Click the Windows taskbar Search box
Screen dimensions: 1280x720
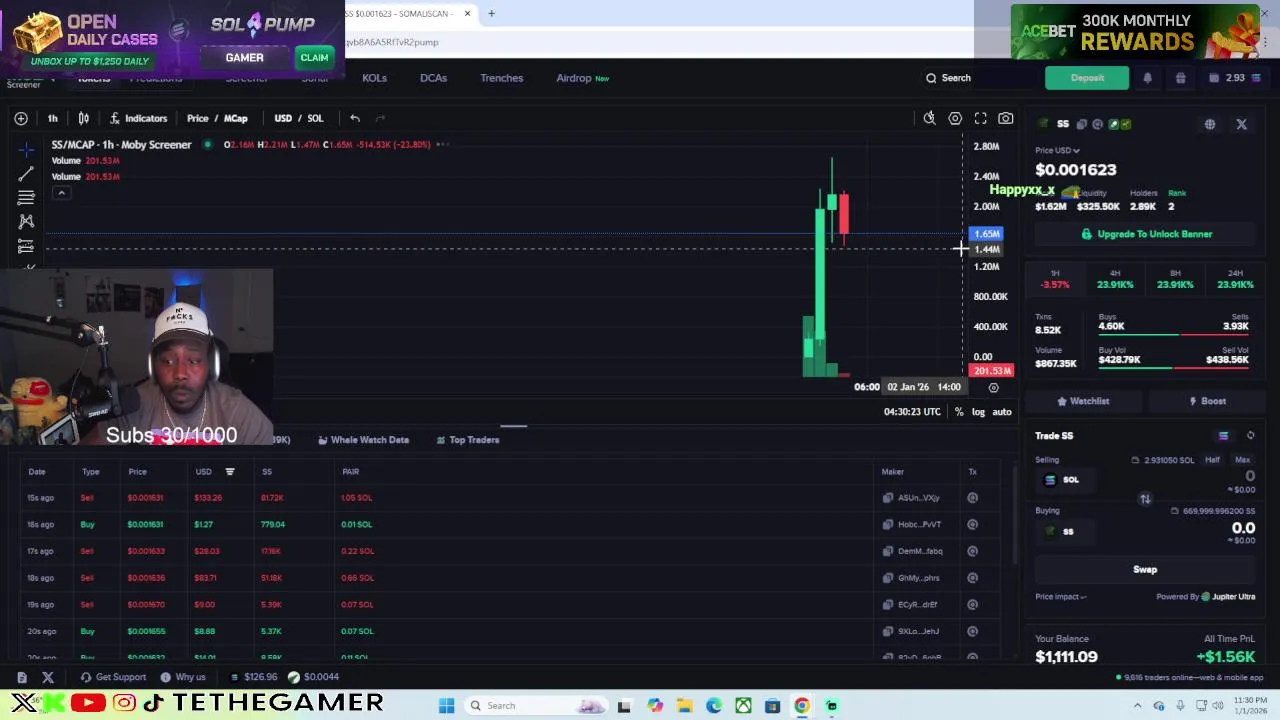pyautogui.click(x=537, y=706)
